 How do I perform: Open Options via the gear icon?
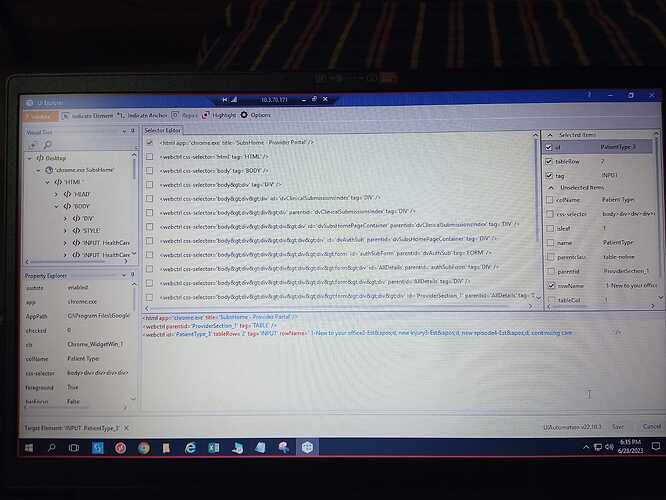click(244, 115)
